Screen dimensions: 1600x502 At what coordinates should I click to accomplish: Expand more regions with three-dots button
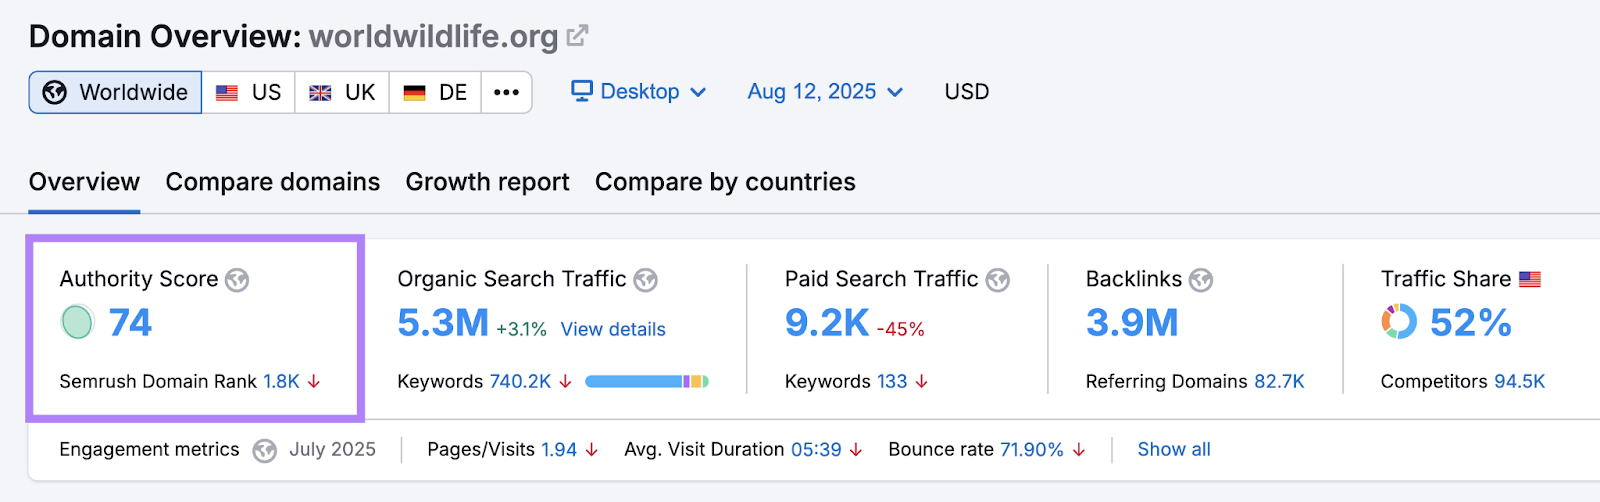(x=507, y=92)
